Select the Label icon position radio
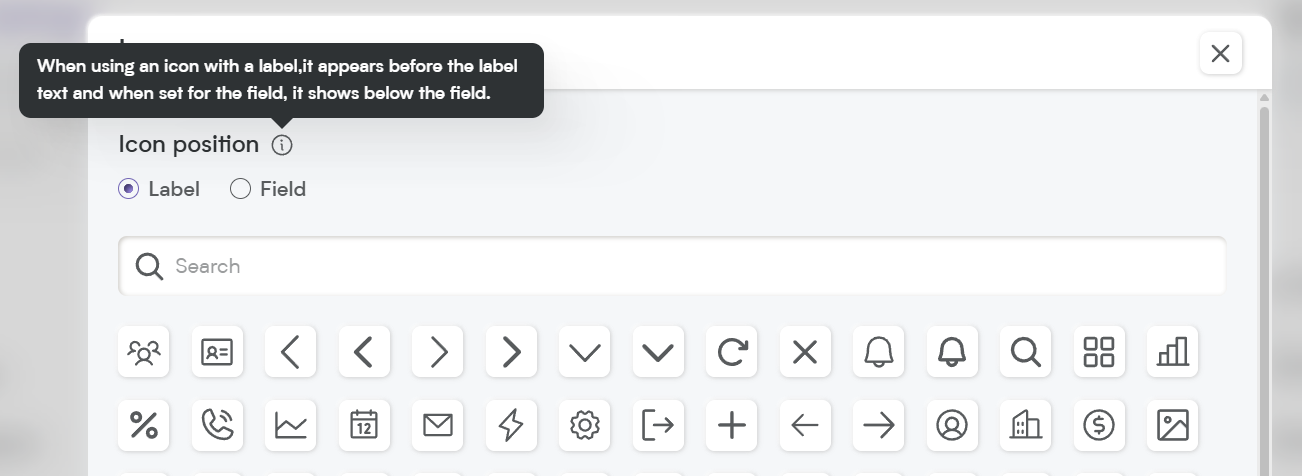The height and width of the screenshot is (476, 1302). [x=128, y=189]
